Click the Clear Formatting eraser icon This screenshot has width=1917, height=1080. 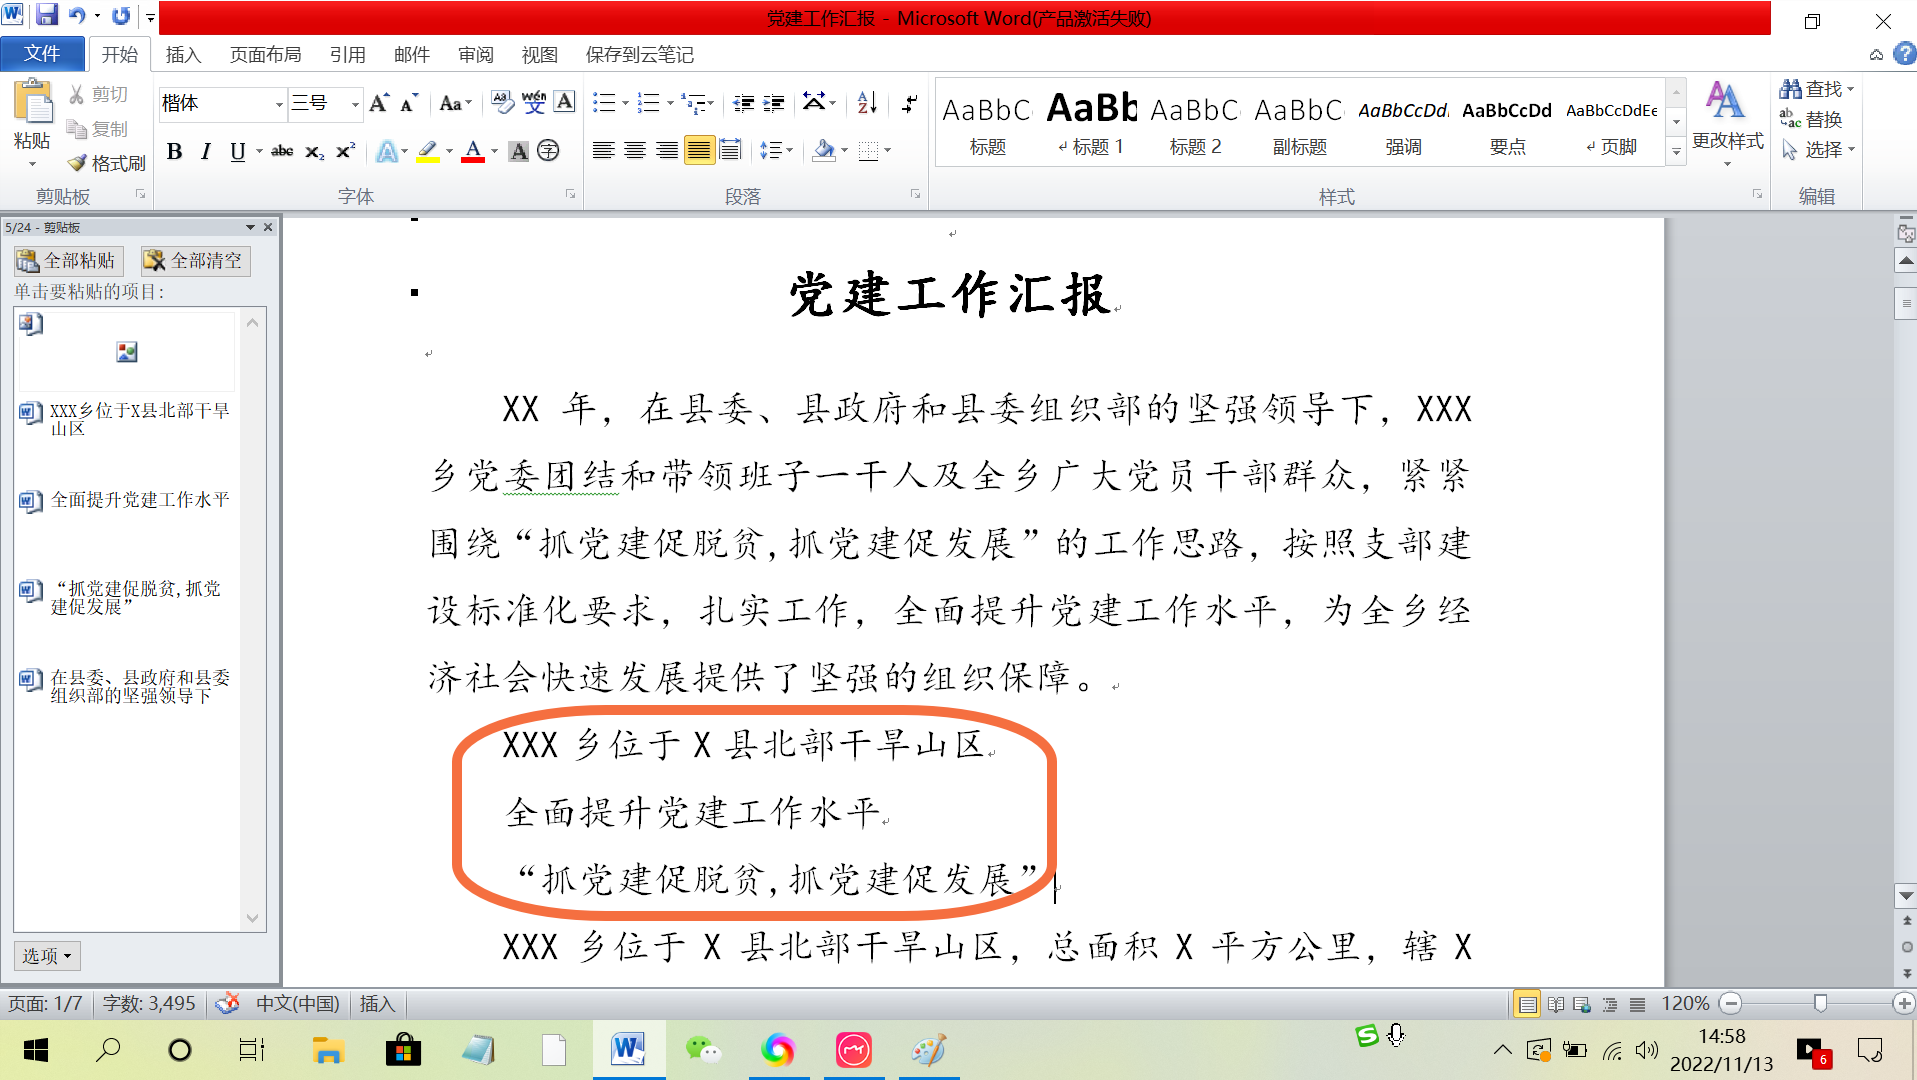point(503,102)
